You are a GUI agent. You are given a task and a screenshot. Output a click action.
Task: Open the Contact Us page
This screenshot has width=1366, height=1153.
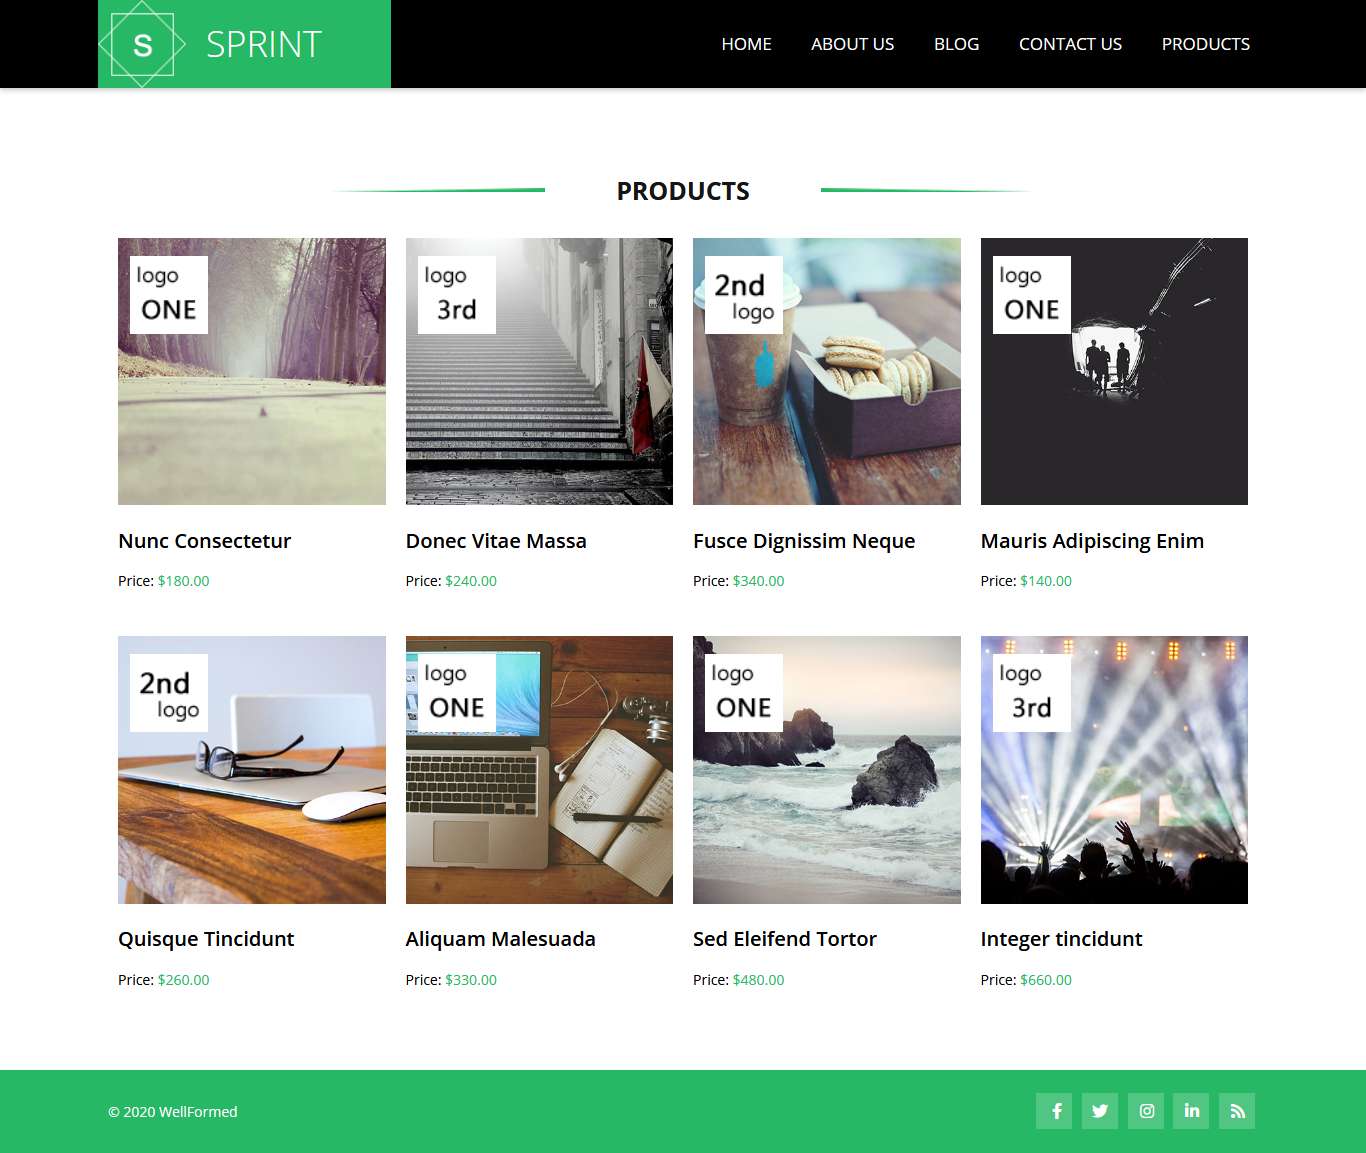1070,44
